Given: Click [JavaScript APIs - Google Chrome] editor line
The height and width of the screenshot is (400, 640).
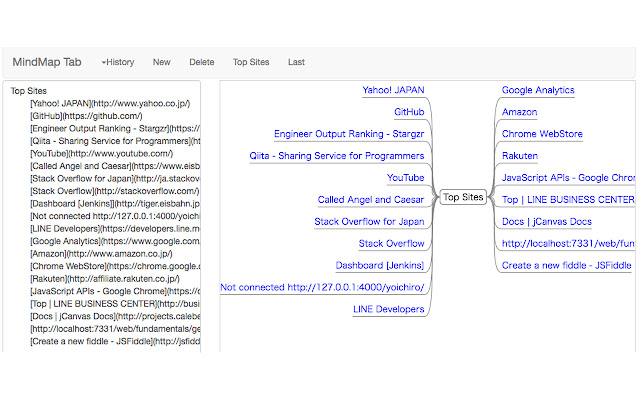Looking at the screenshot, I should point(115,291).
